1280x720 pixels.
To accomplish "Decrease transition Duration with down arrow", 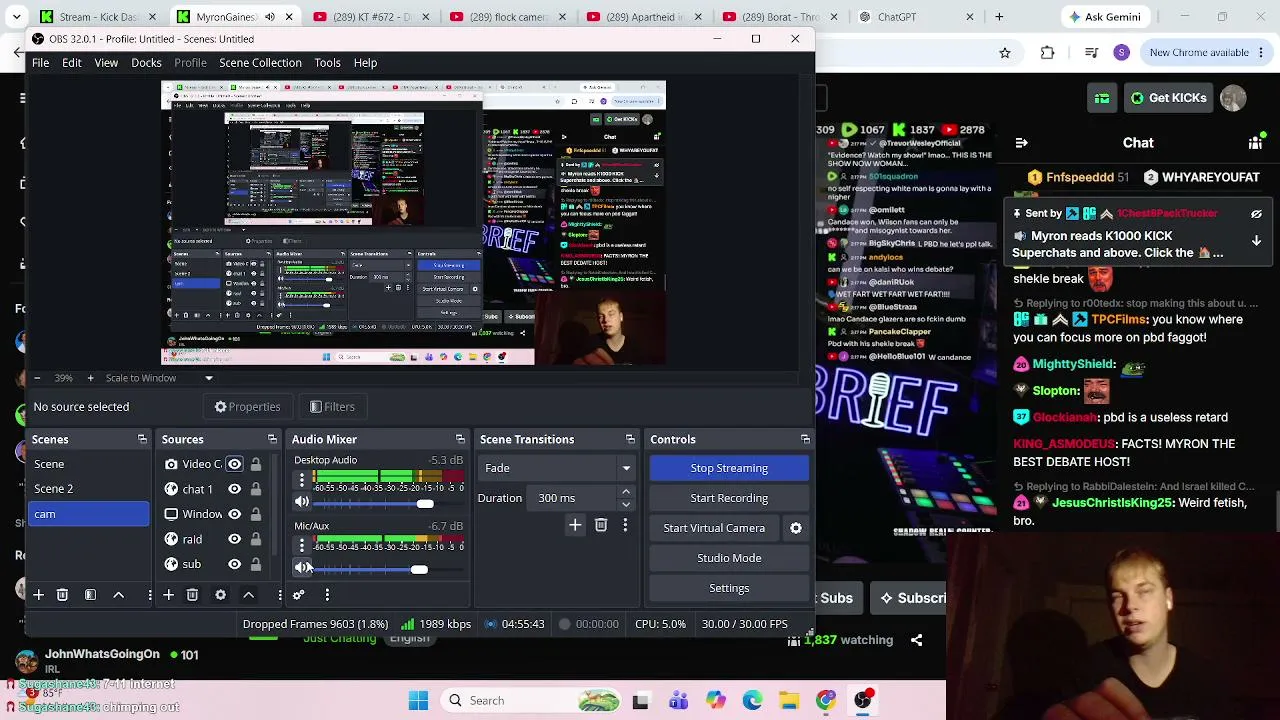I will 626,504.
